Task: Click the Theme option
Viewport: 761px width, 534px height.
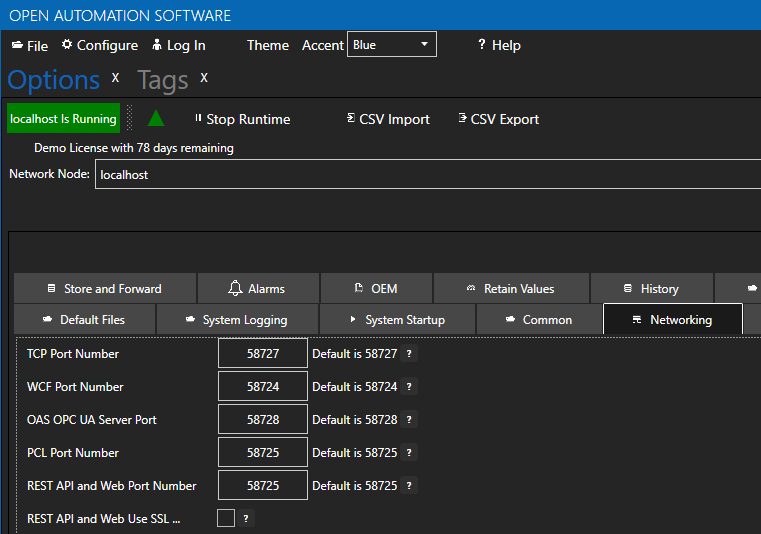Action: (267, 45)
